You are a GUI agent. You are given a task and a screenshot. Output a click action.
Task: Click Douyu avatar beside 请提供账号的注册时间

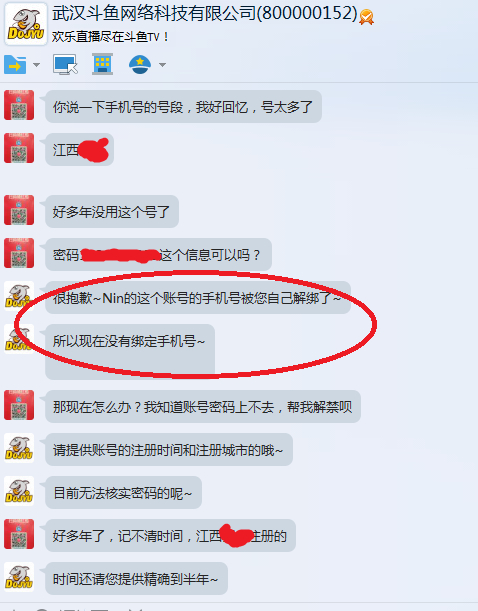(x=19, y=448)
